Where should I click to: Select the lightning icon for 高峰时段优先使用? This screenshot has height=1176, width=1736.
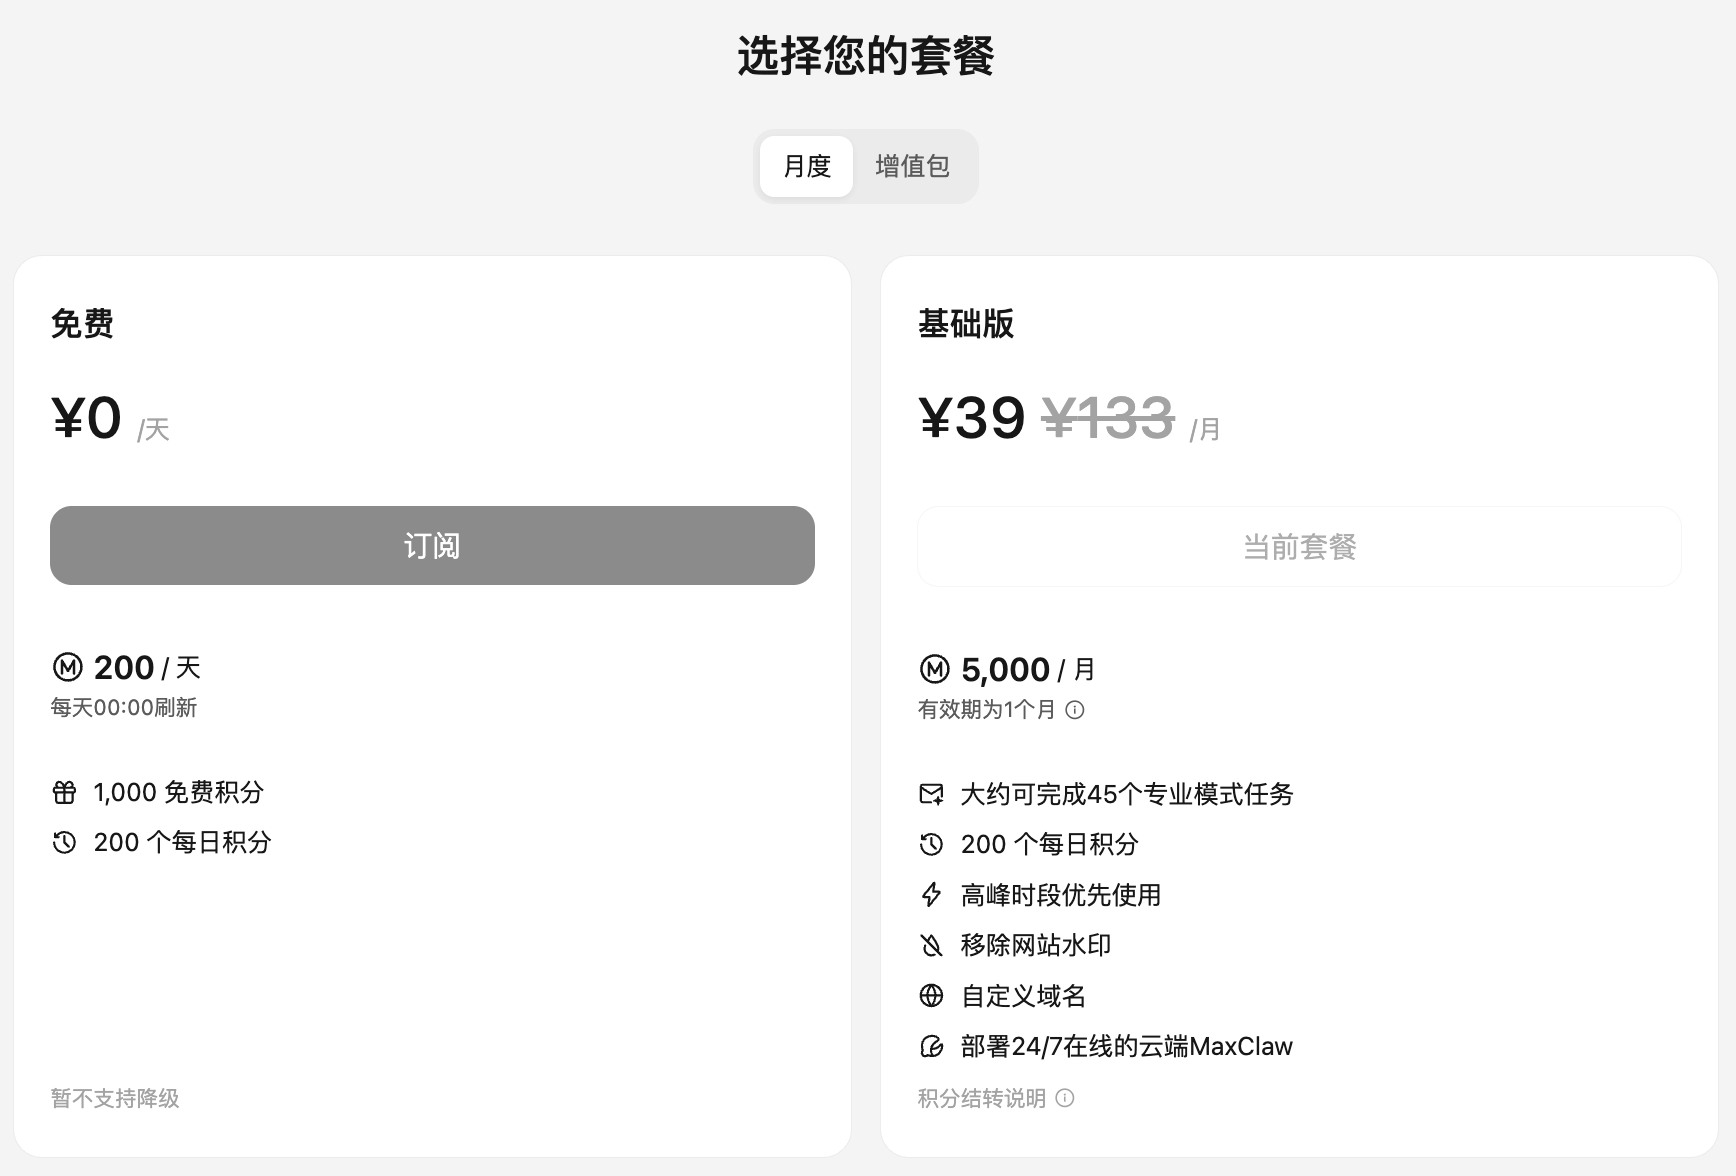[x=931, y=895]
